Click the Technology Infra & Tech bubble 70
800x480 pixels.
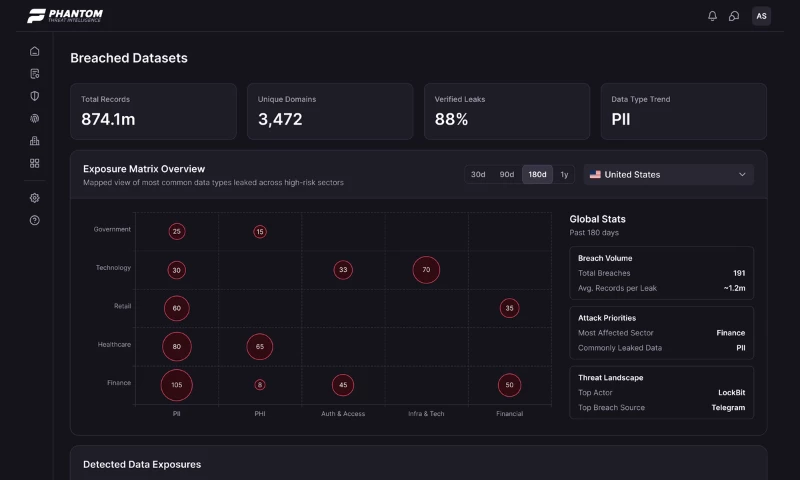(x=426, y=270)
